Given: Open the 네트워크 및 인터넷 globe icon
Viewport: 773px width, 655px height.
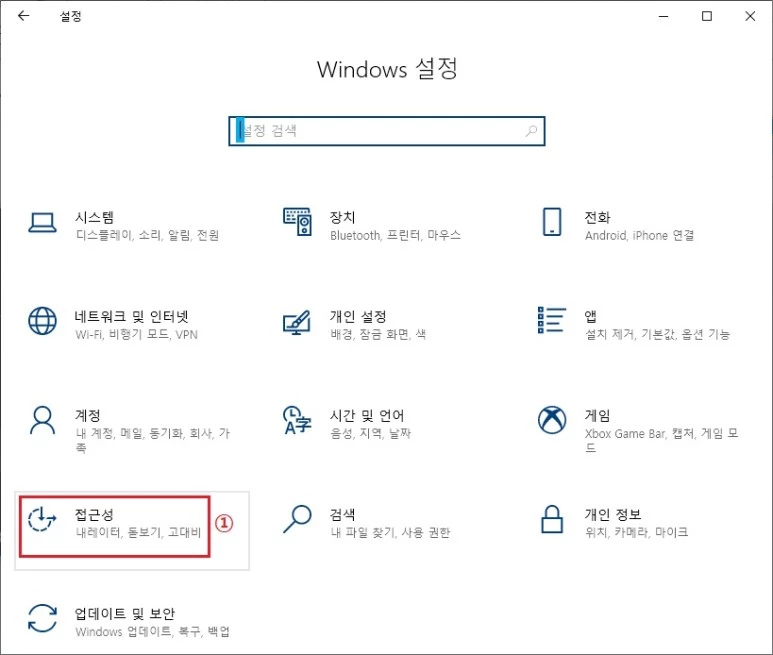Looking at the screenshot, I should tap(42, 321).
